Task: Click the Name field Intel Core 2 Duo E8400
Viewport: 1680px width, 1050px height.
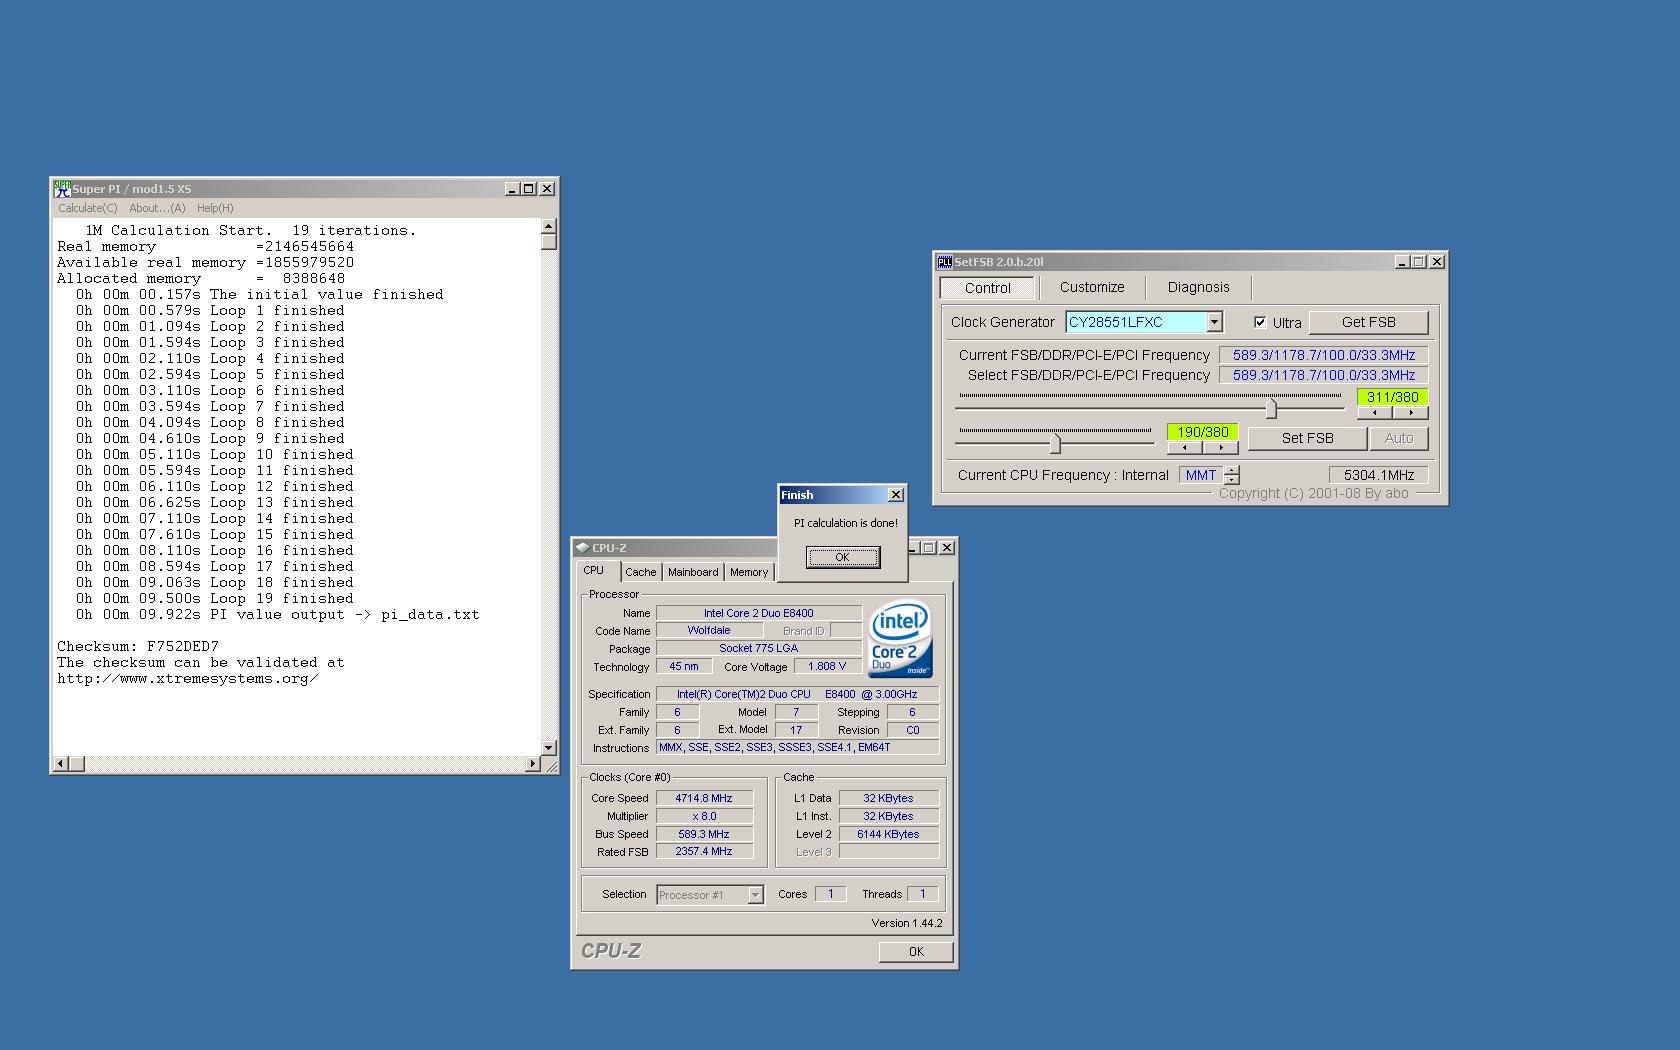Action: coord(758,613)
